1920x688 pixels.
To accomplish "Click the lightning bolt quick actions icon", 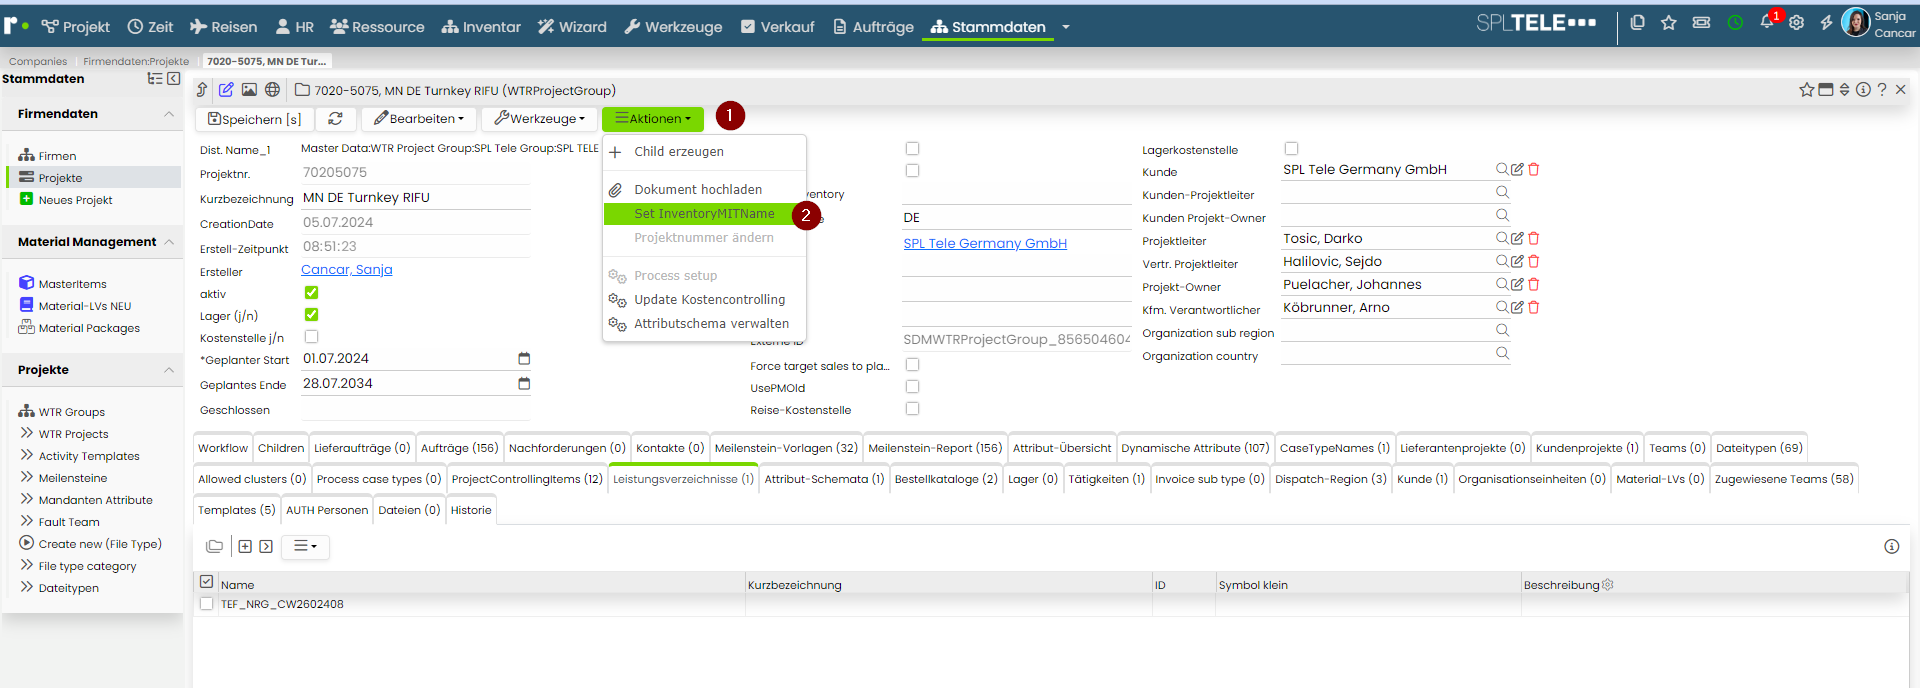I will 1826,23.
